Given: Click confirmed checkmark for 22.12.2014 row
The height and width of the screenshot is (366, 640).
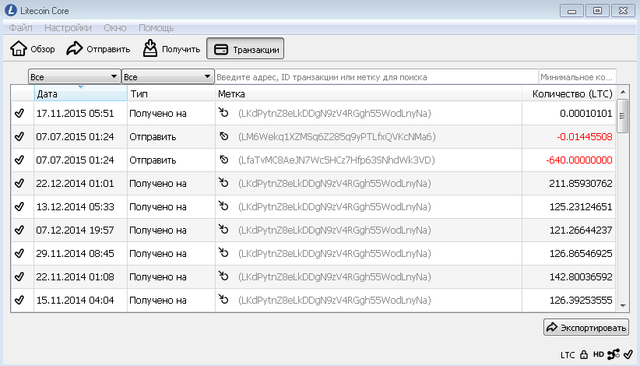Looking at the screenshot, I should (19, 183).
